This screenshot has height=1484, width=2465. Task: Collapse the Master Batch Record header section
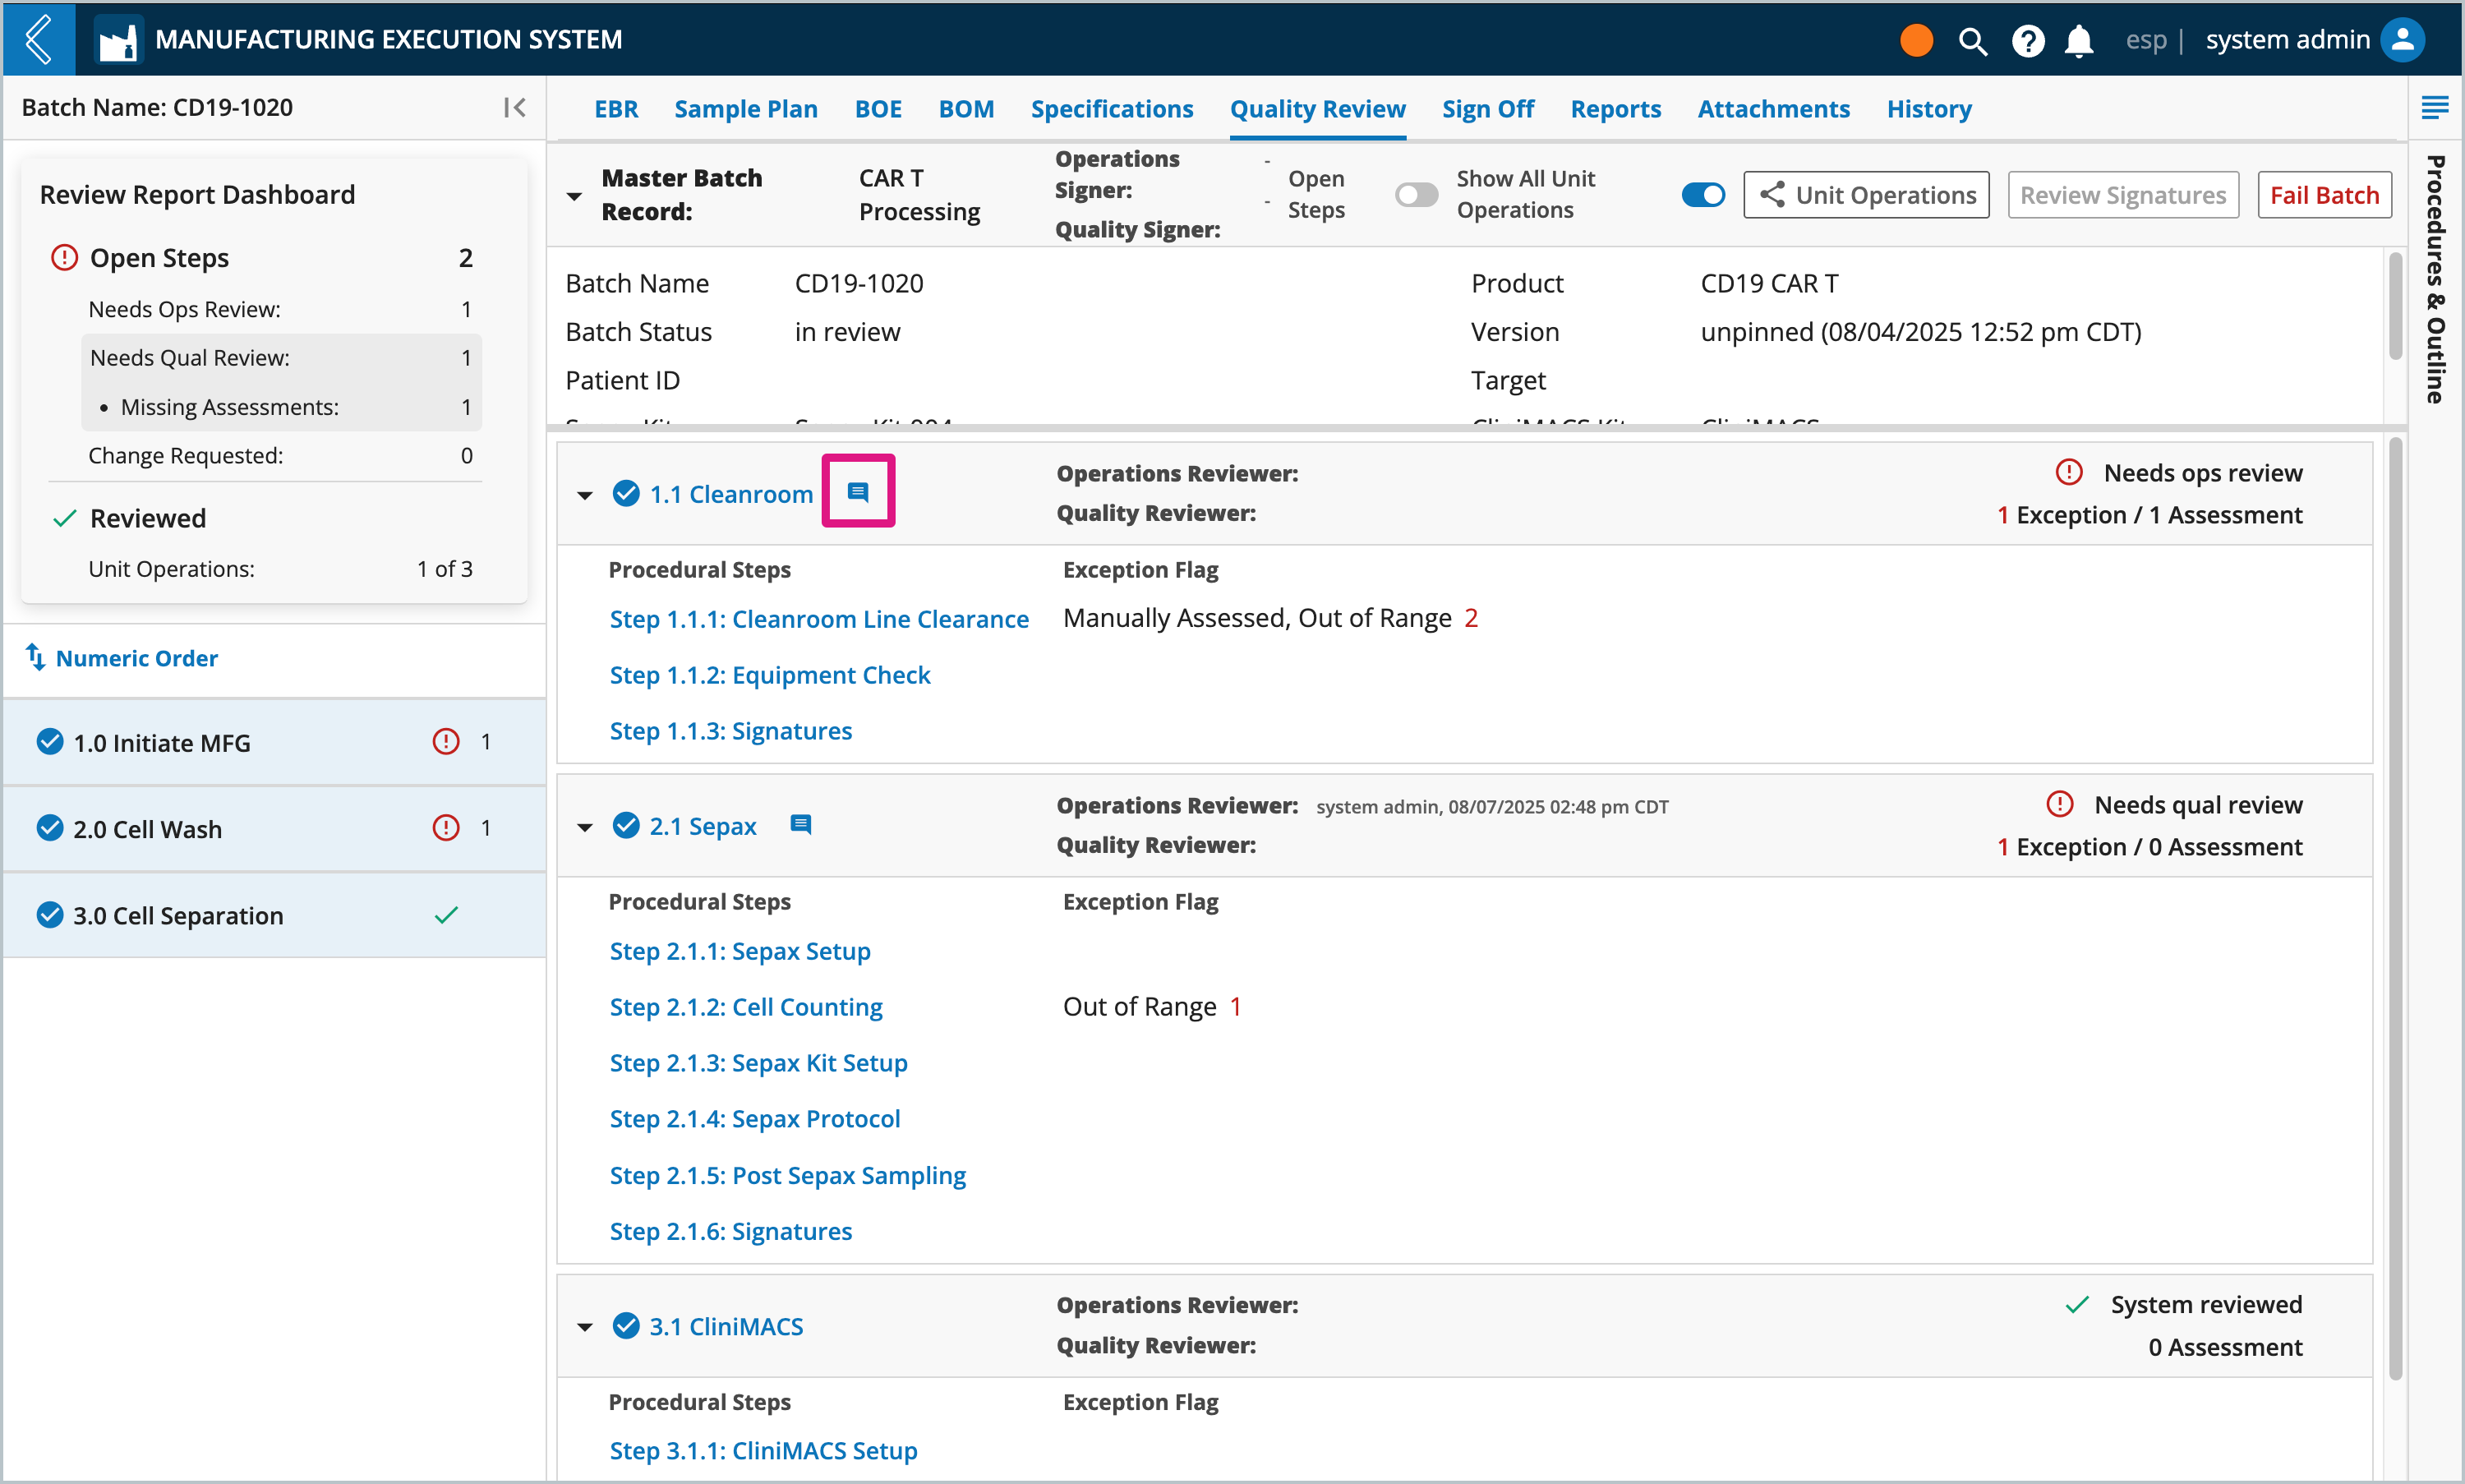pyautogui.click(x=574, y=196)
